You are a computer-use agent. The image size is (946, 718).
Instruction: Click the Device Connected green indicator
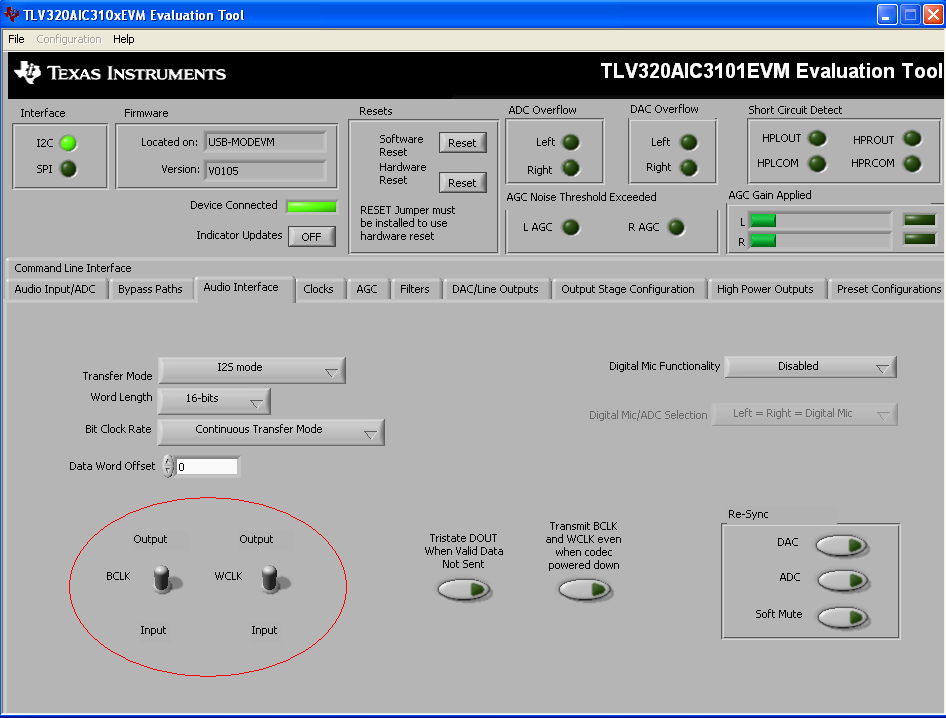pyautogui.click(x=311, y=206)
